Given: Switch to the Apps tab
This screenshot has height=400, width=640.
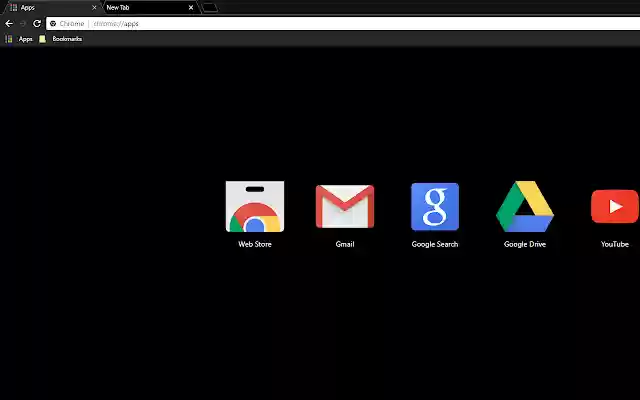Looking at the screenshot, I should click(x=51, y=7).
